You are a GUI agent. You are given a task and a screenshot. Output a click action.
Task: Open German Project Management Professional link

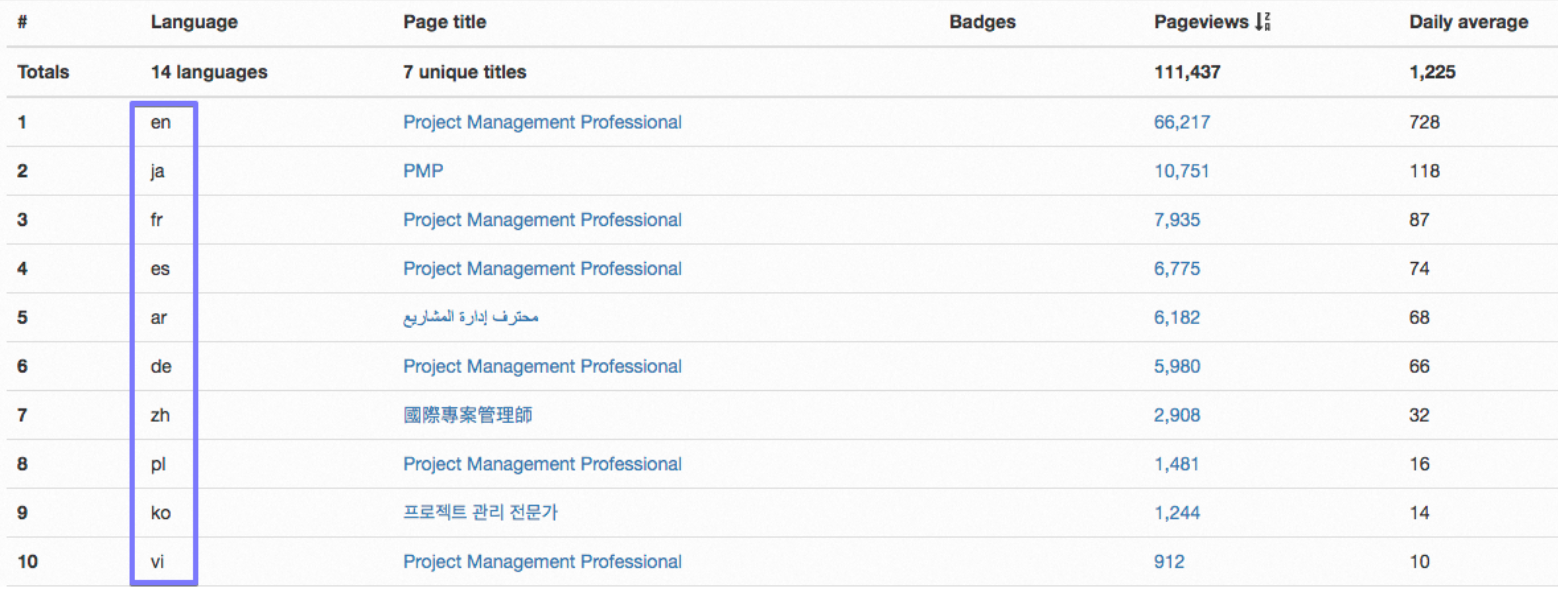click(x=542, y=367)
